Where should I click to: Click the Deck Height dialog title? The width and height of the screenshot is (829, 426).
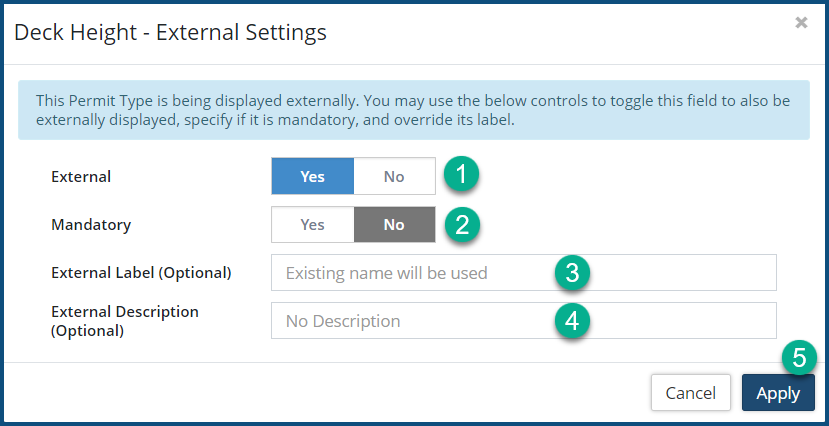[x=170, y=32]
